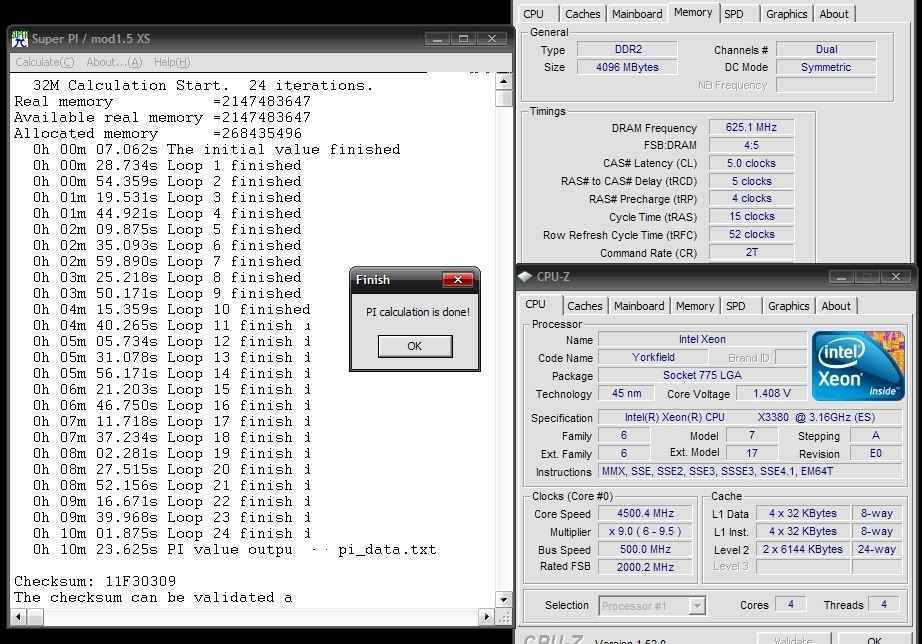The height and width of the screenshot is (644, 922).
Task: Click the Cycle Time value 15 clocks
Action: 751,216
